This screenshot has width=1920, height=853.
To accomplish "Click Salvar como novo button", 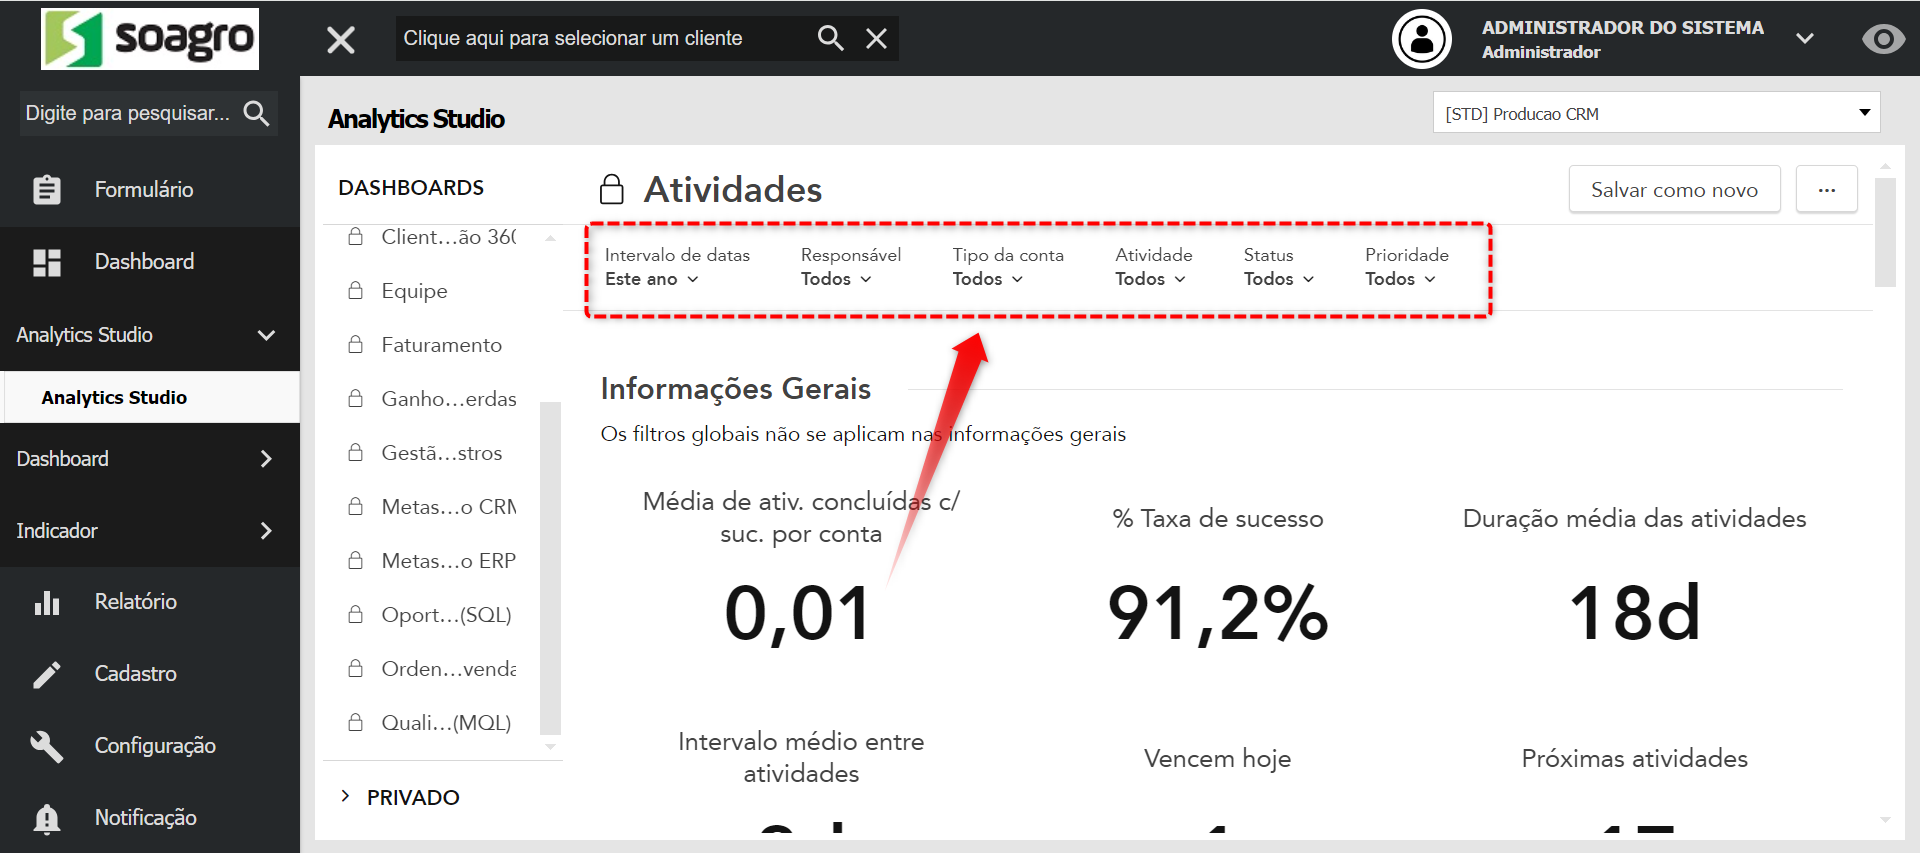I will 1674,189.
